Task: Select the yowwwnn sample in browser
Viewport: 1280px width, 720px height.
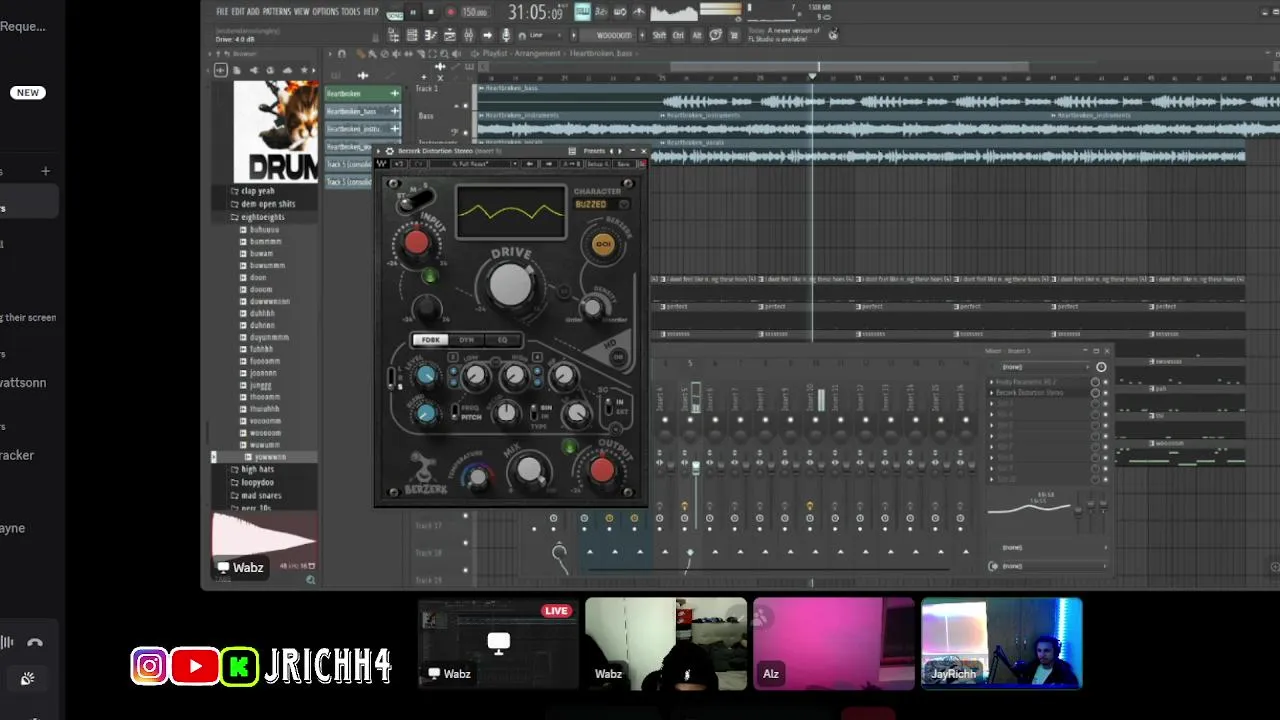Action: pyautogui.click(x=270, y=457)
